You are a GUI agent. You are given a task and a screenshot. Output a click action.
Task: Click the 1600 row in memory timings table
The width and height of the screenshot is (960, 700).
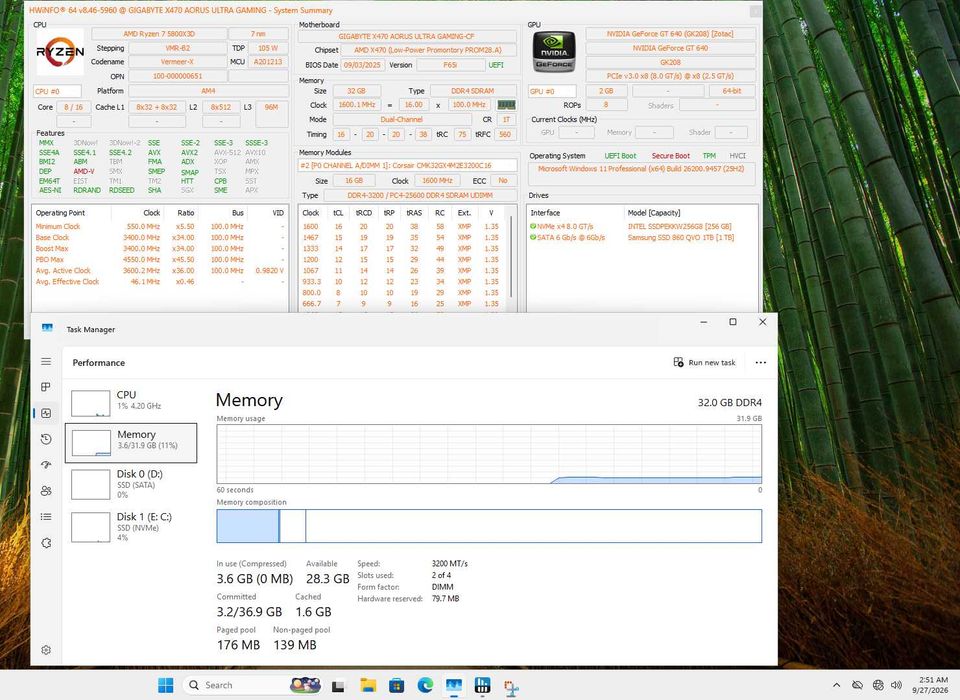[x=401, y=226]
